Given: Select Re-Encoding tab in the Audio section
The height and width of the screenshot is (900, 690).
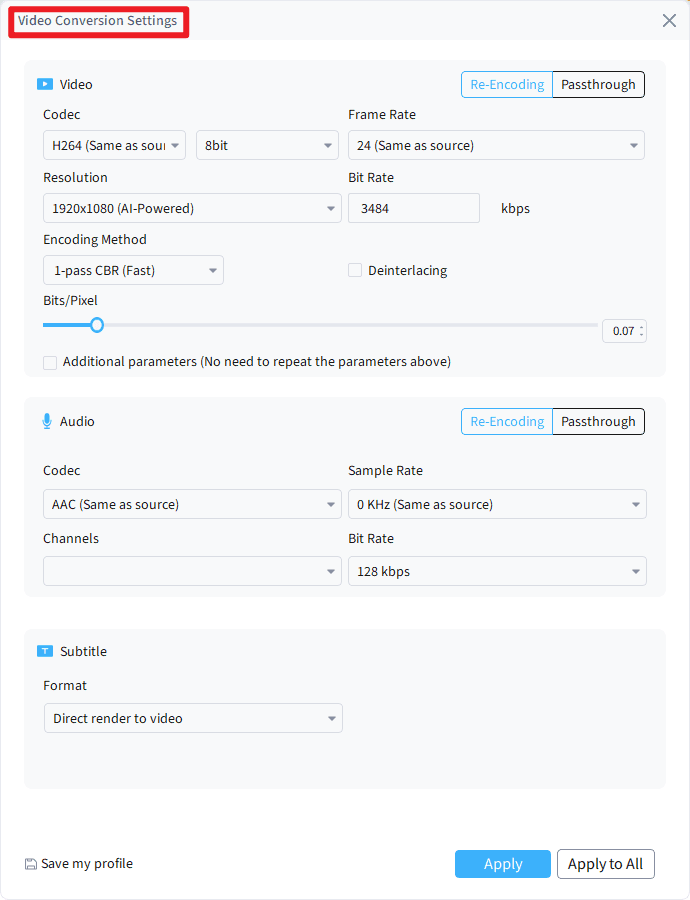Looking at the screenshot, I should 506,421.
